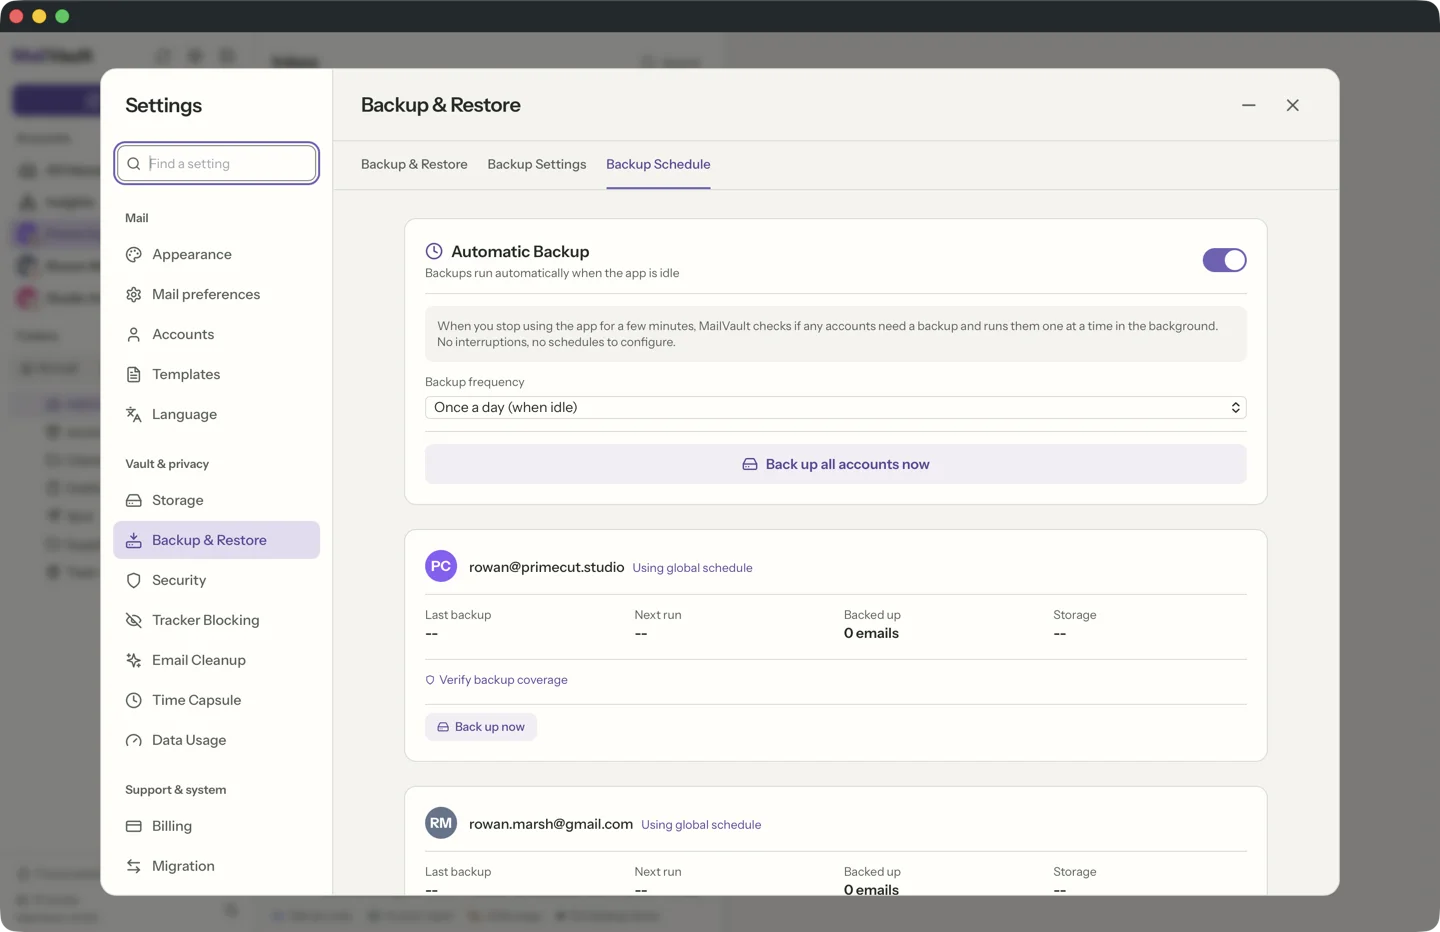Open Billing card icon
This screenshot has height=932, width=1440.
[x=134, y=826]
